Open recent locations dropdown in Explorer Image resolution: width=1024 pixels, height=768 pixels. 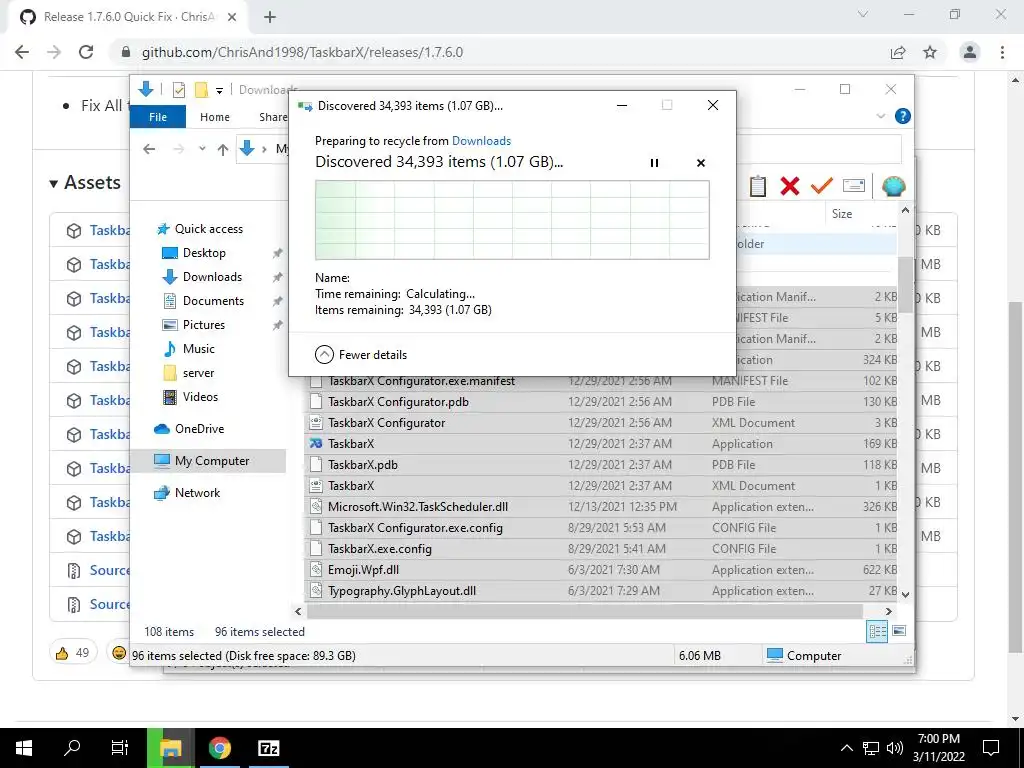pyautogui.click(x=202, y=149)
